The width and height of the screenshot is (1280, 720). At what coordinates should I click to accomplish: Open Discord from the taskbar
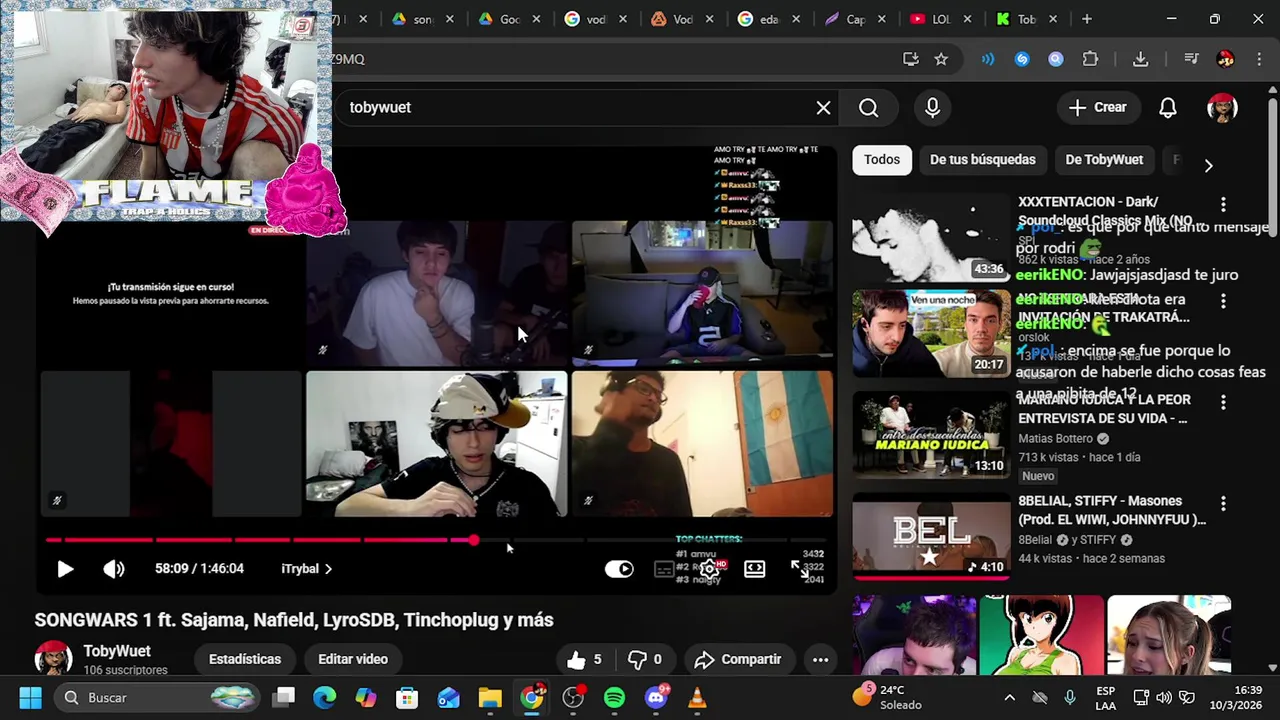pyautogui.click(x=656, y=698)
